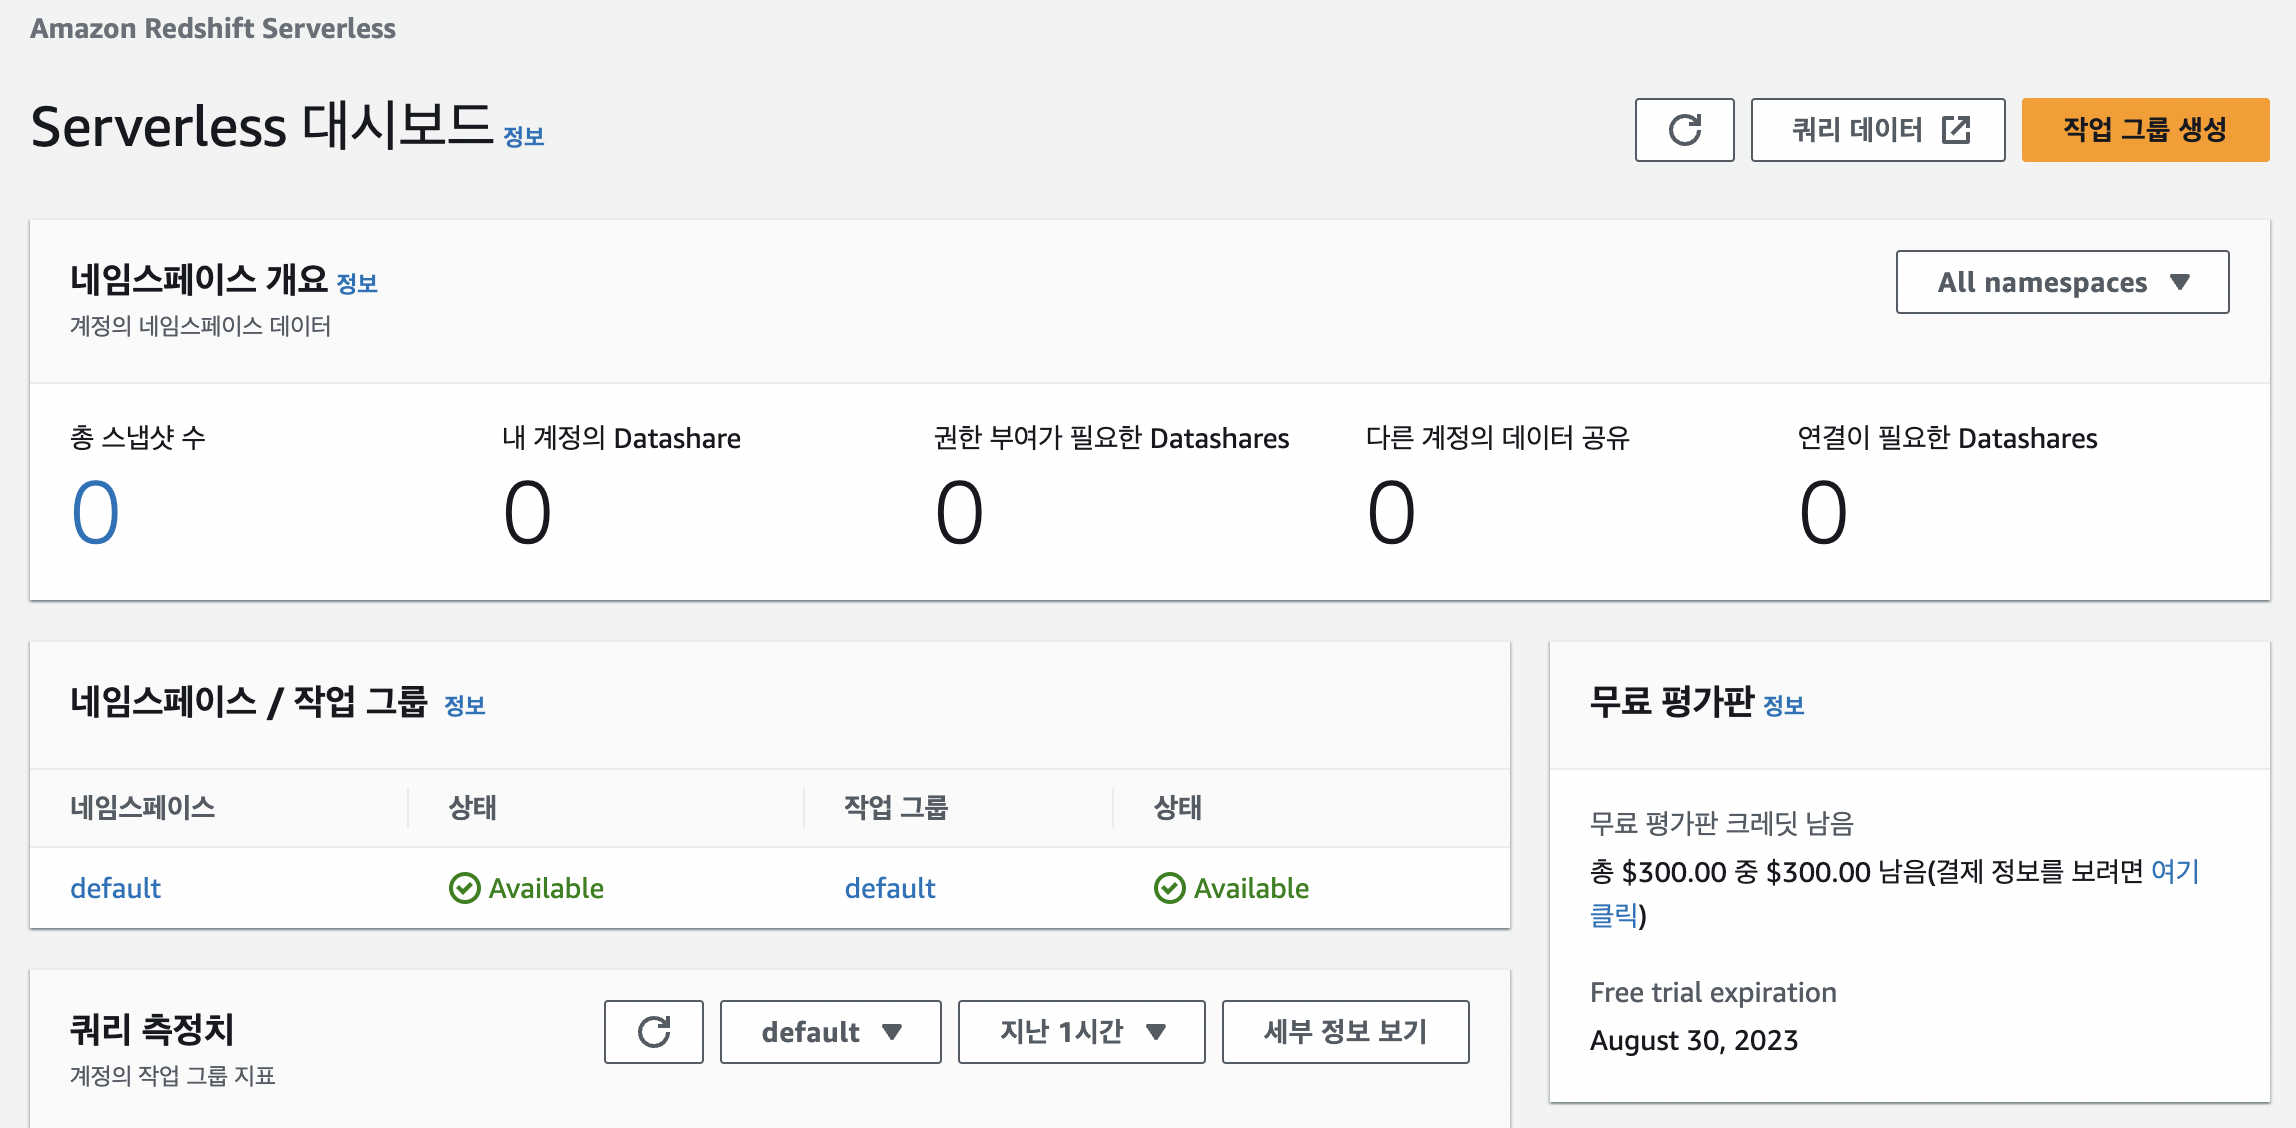Open the 지난 1시간 time range dropdown

tap(1081, 1032)
